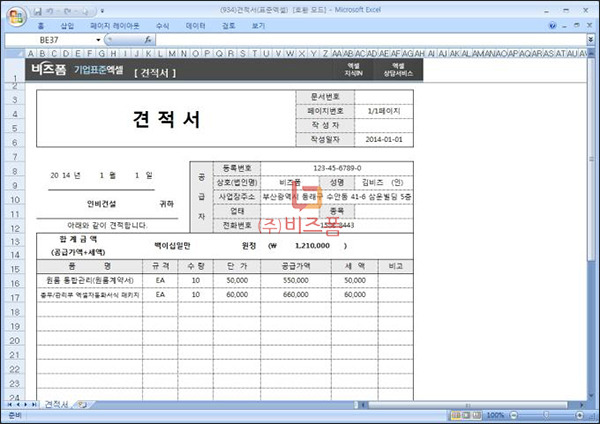This screenshot has width=600, height=424.
Task: Select column header A
Action: click(x=31, y=54)
